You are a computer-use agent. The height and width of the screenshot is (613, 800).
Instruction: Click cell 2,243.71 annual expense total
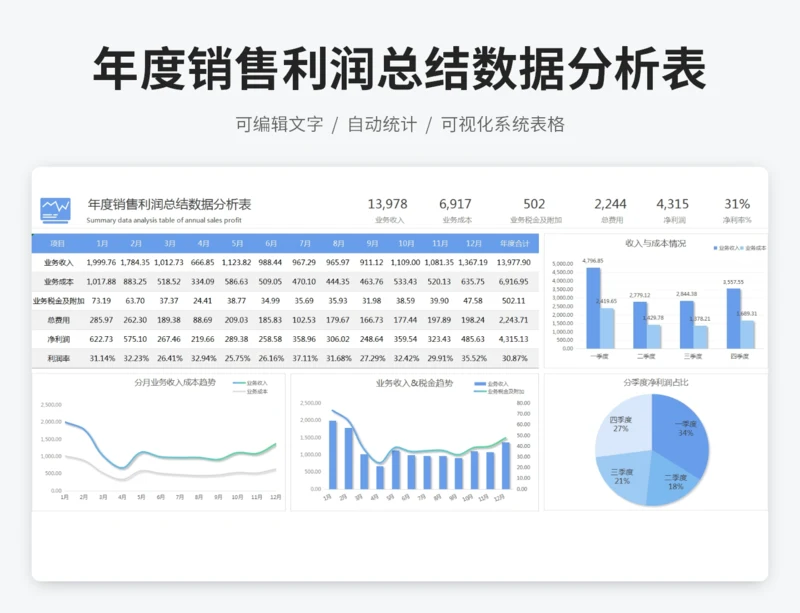click(514, 320)
